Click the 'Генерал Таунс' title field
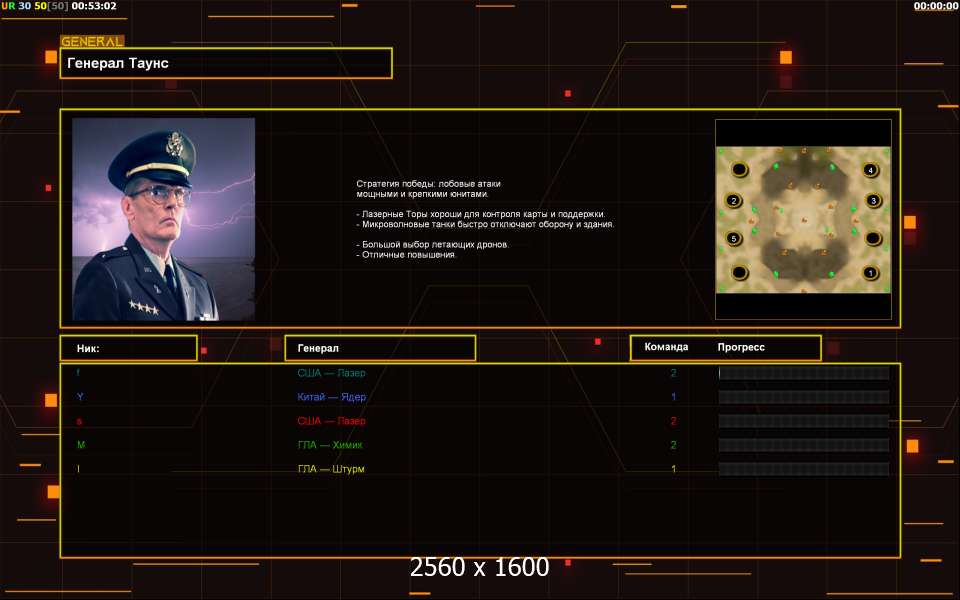This screenshot has height=600, width=960. [x=226, y=63]
